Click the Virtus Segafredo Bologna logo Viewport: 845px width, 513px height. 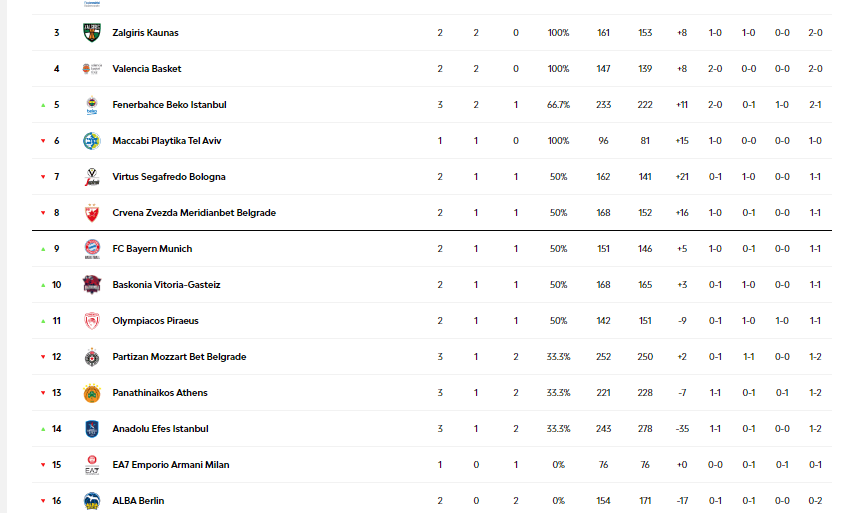tap(91, 177)
